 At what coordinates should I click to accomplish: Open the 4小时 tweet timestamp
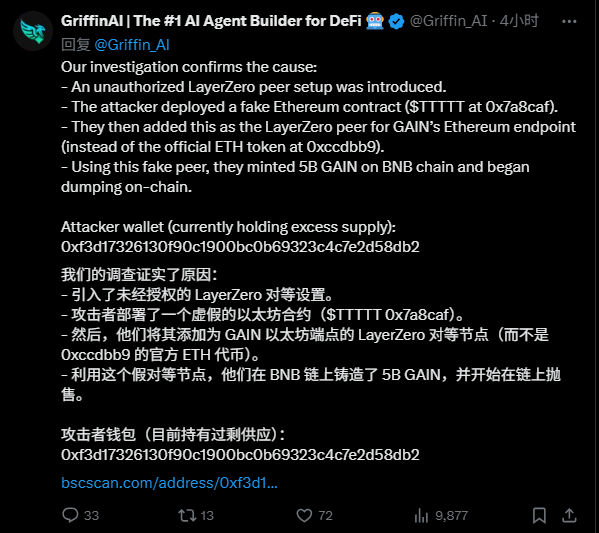(519, 21)
